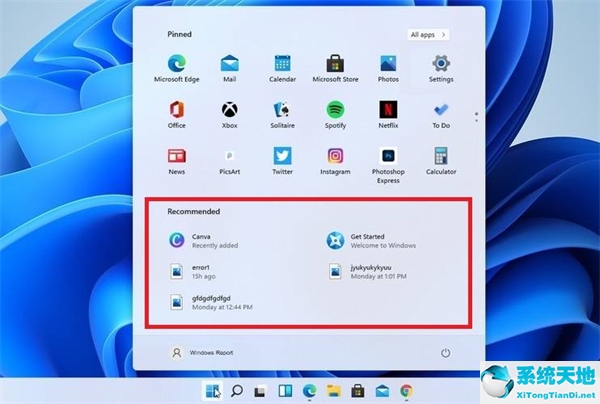Open Microsoft Edge from pinned apps

pos(176,68)
